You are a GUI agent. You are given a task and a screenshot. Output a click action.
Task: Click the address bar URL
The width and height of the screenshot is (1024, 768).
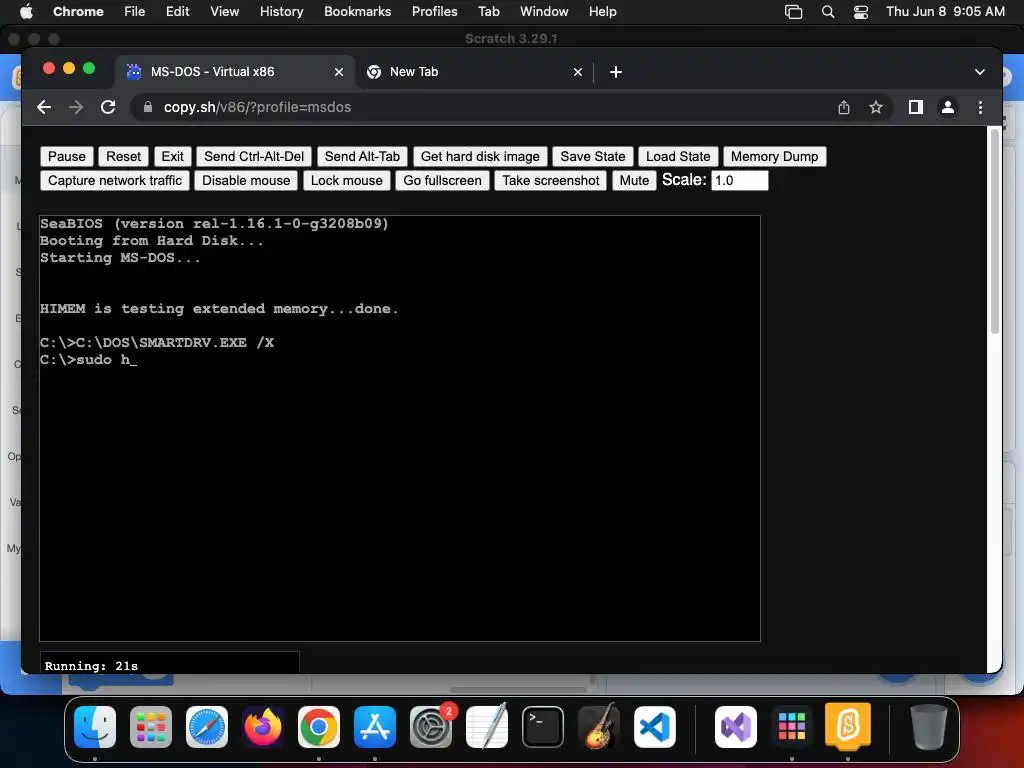257,107
